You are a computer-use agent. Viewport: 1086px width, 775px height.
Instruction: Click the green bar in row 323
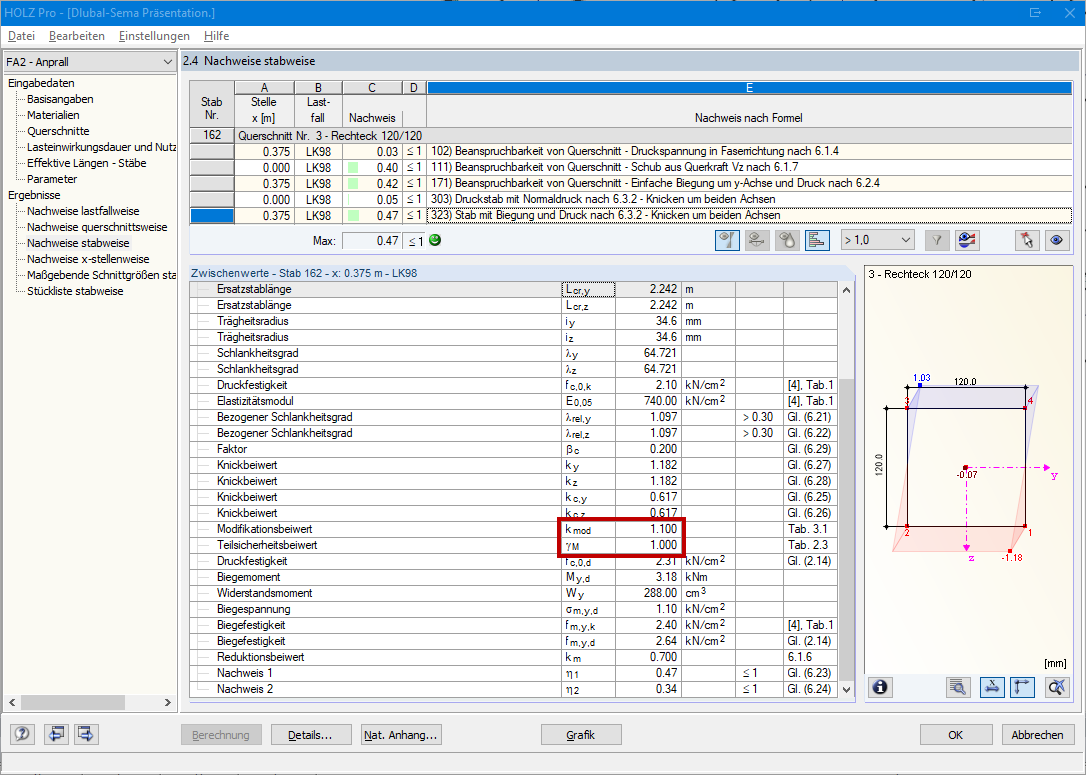(353, 215)
